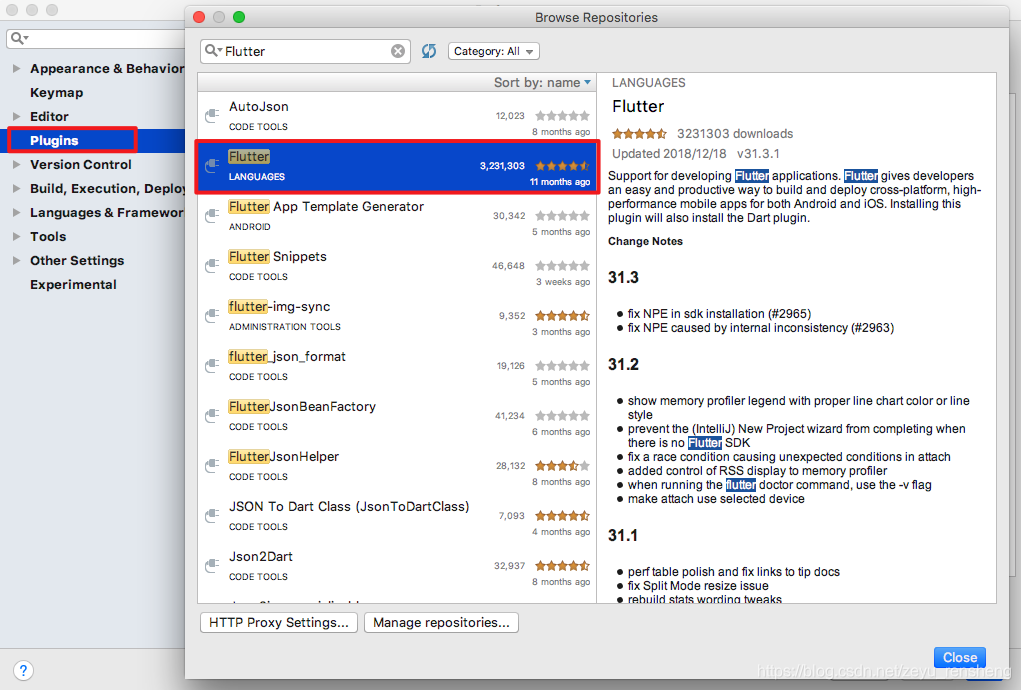Expand the Version Control node
Screen dimensions: 1021x690
pos(16,165)
